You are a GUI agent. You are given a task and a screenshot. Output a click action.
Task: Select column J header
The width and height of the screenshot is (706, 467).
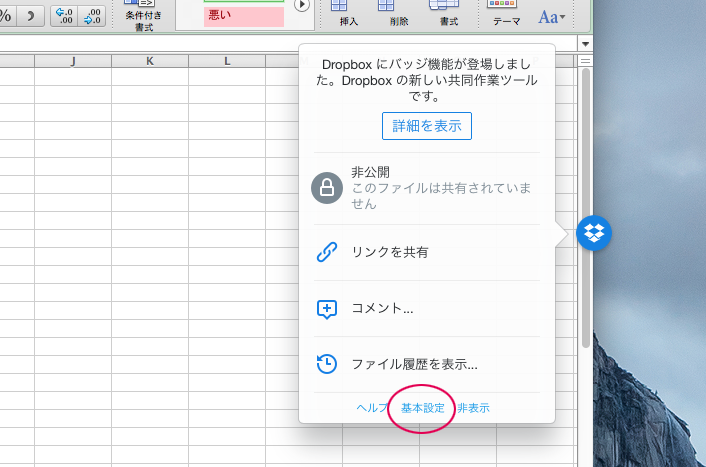[73, 61]
